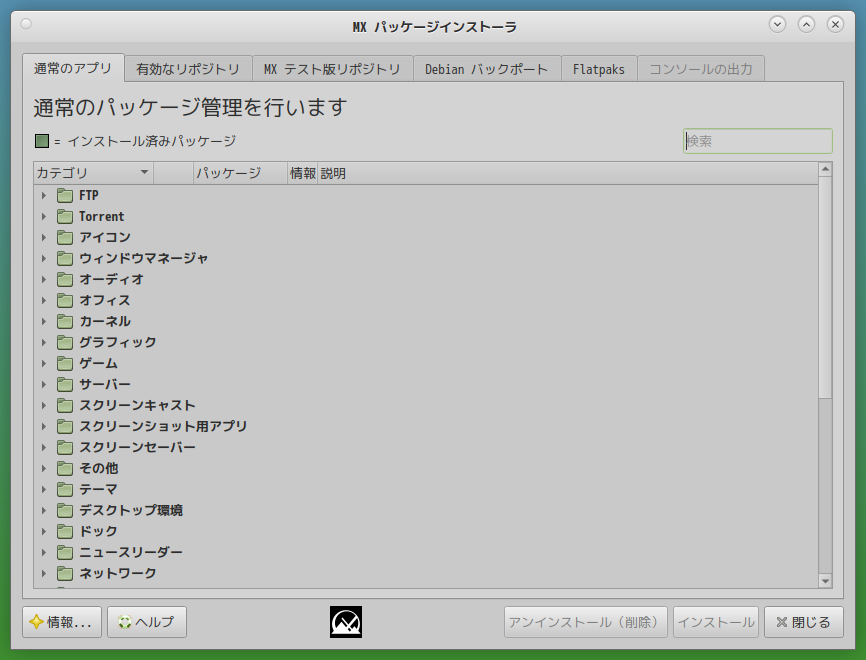
Task: Click the オーディオ folder icon
Action: [65, 279]
